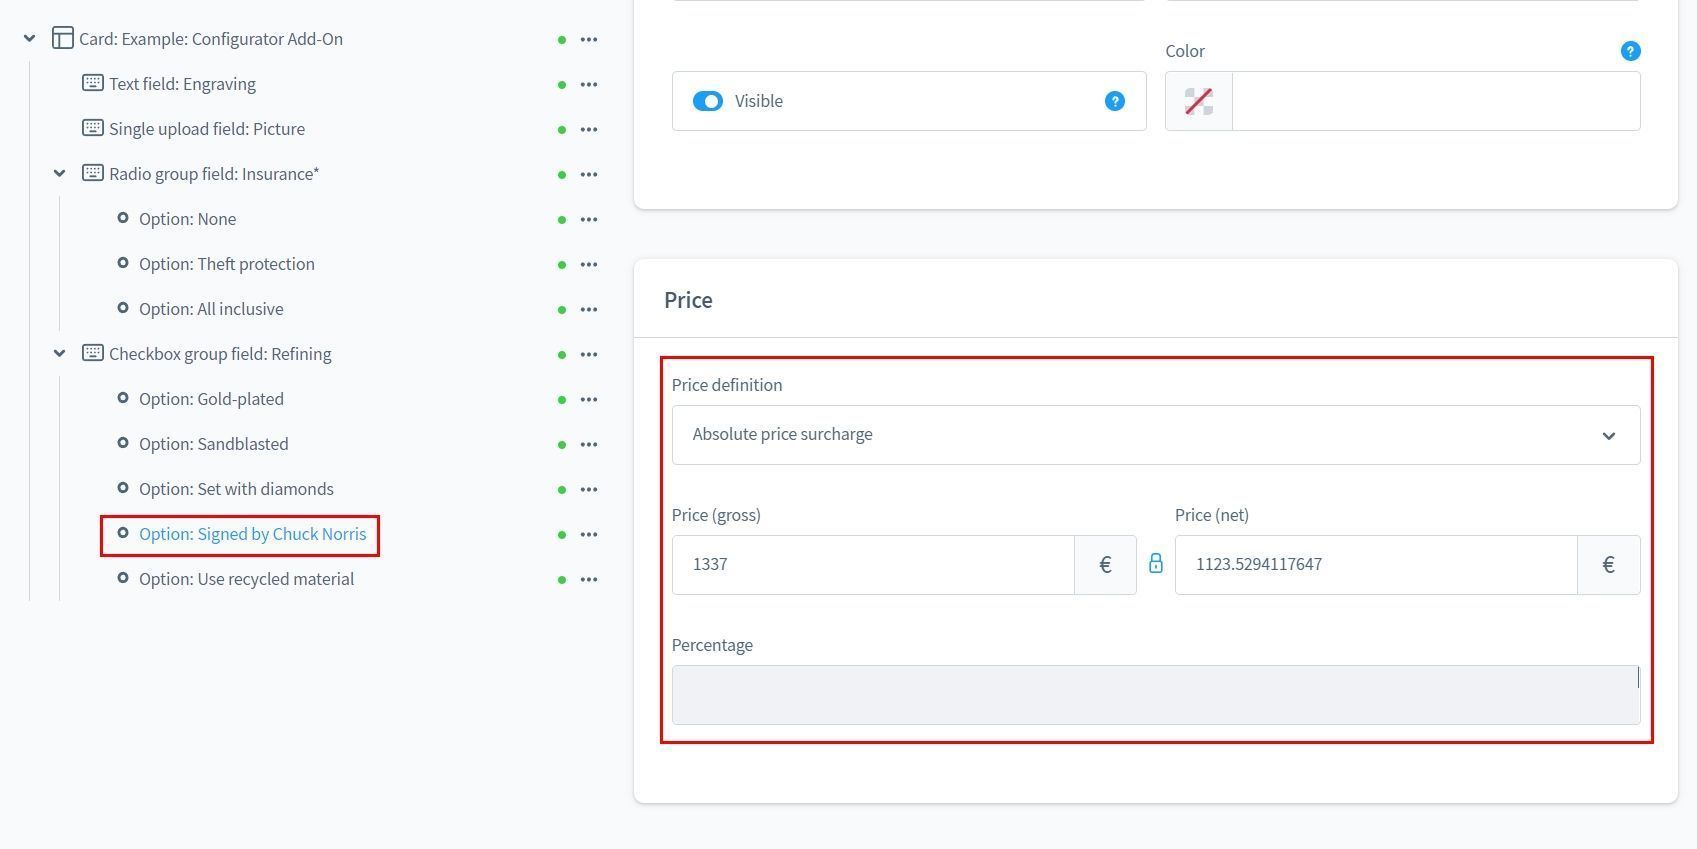
Task: Open three-dots menu for Option: Gold-plated
Action: (589, 400)
